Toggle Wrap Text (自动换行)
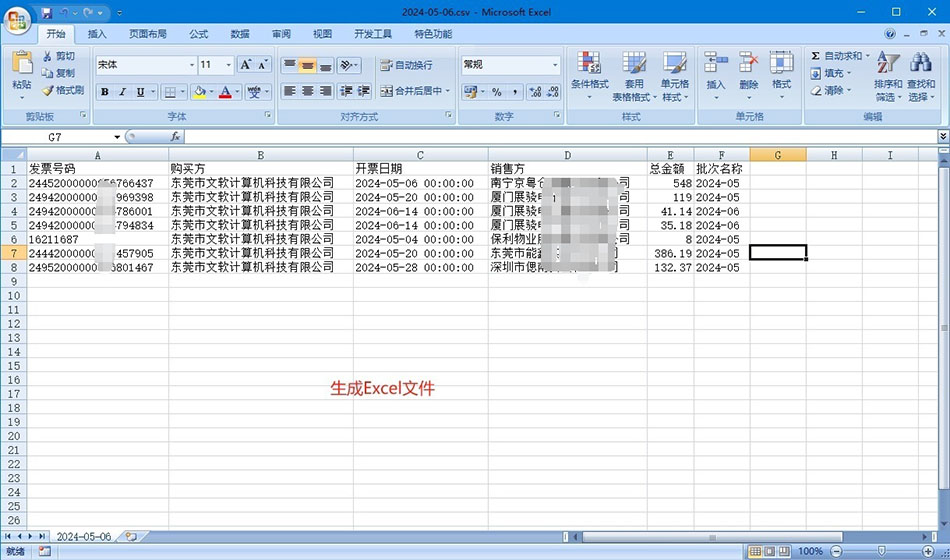 406,65
